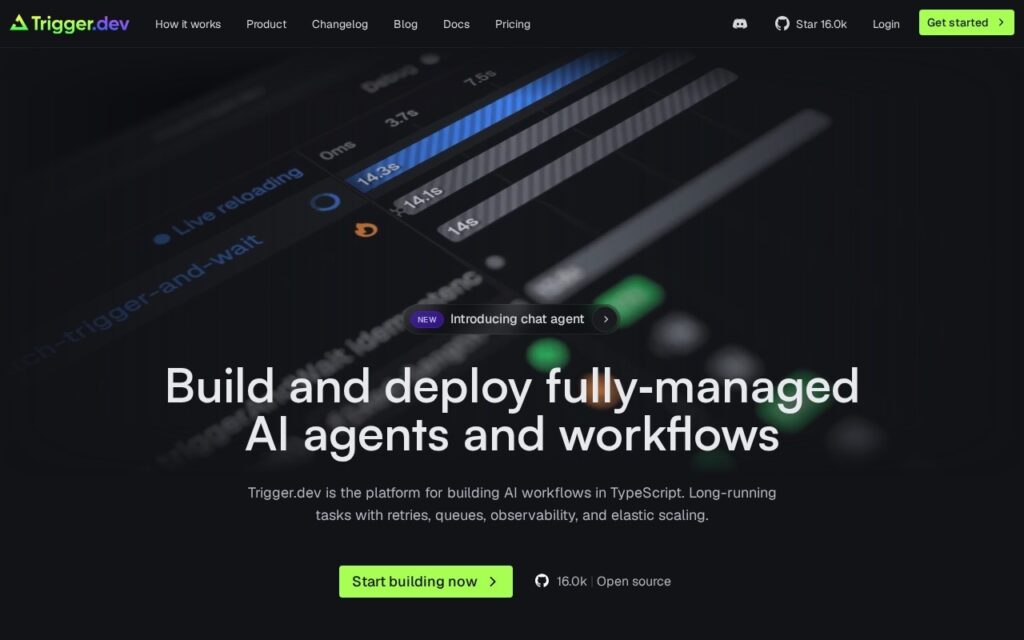
Task: Go to Changelog
Action: coord(340,24)
